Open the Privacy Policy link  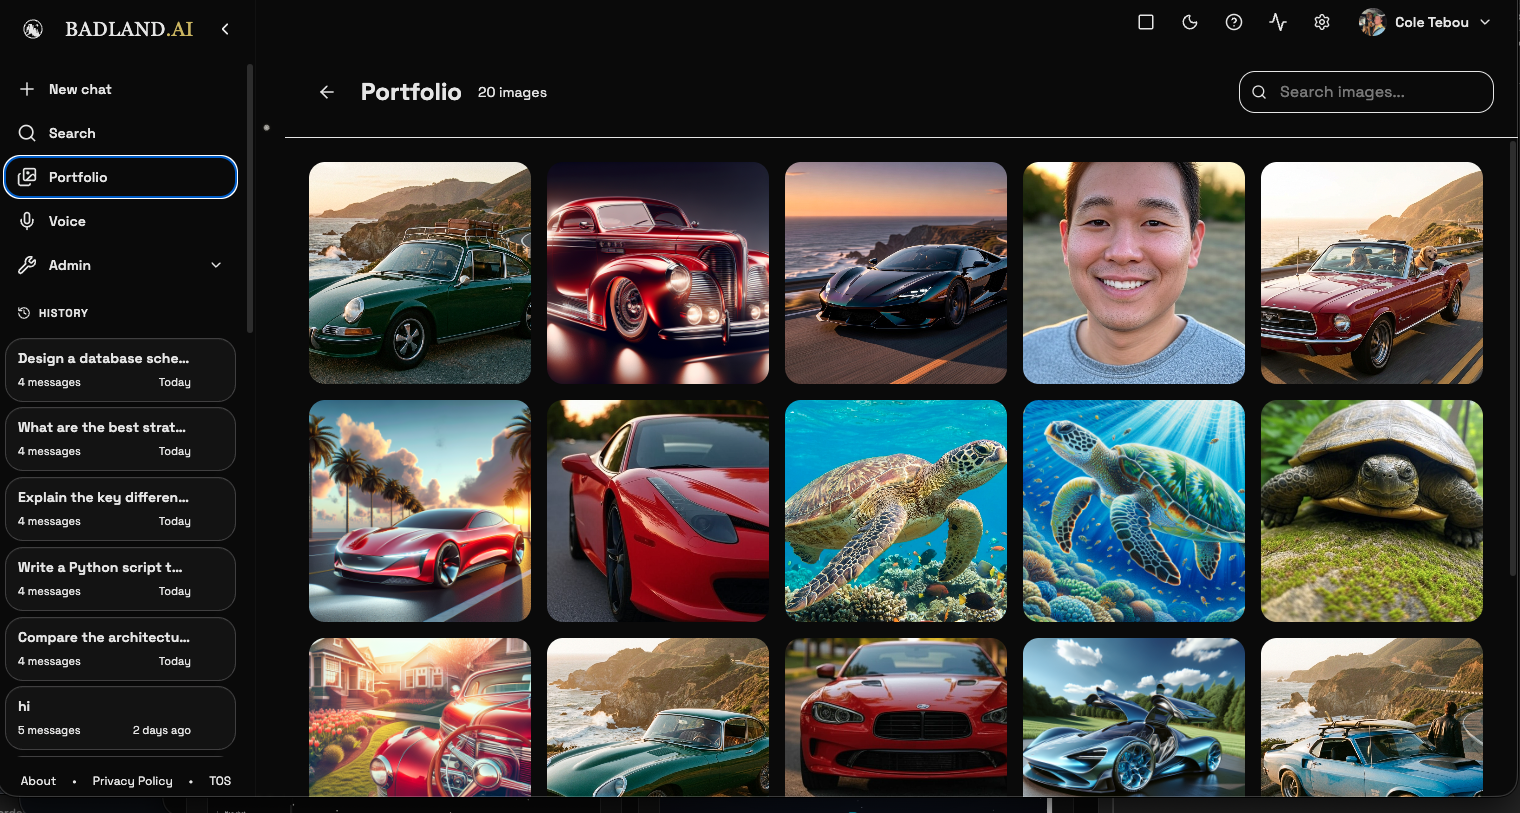(x=132, y=781)
